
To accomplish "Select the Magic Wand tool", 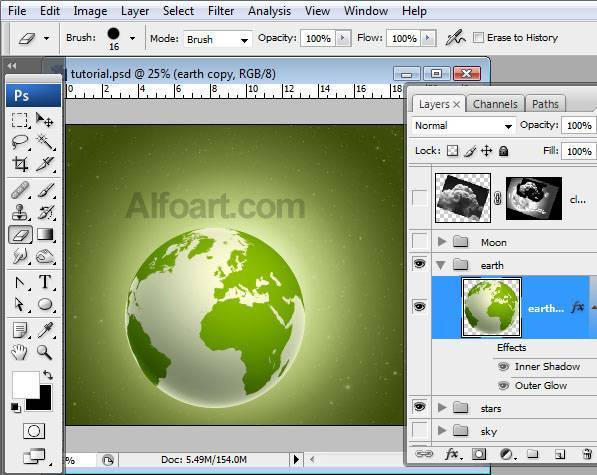I will pos(45,142).
